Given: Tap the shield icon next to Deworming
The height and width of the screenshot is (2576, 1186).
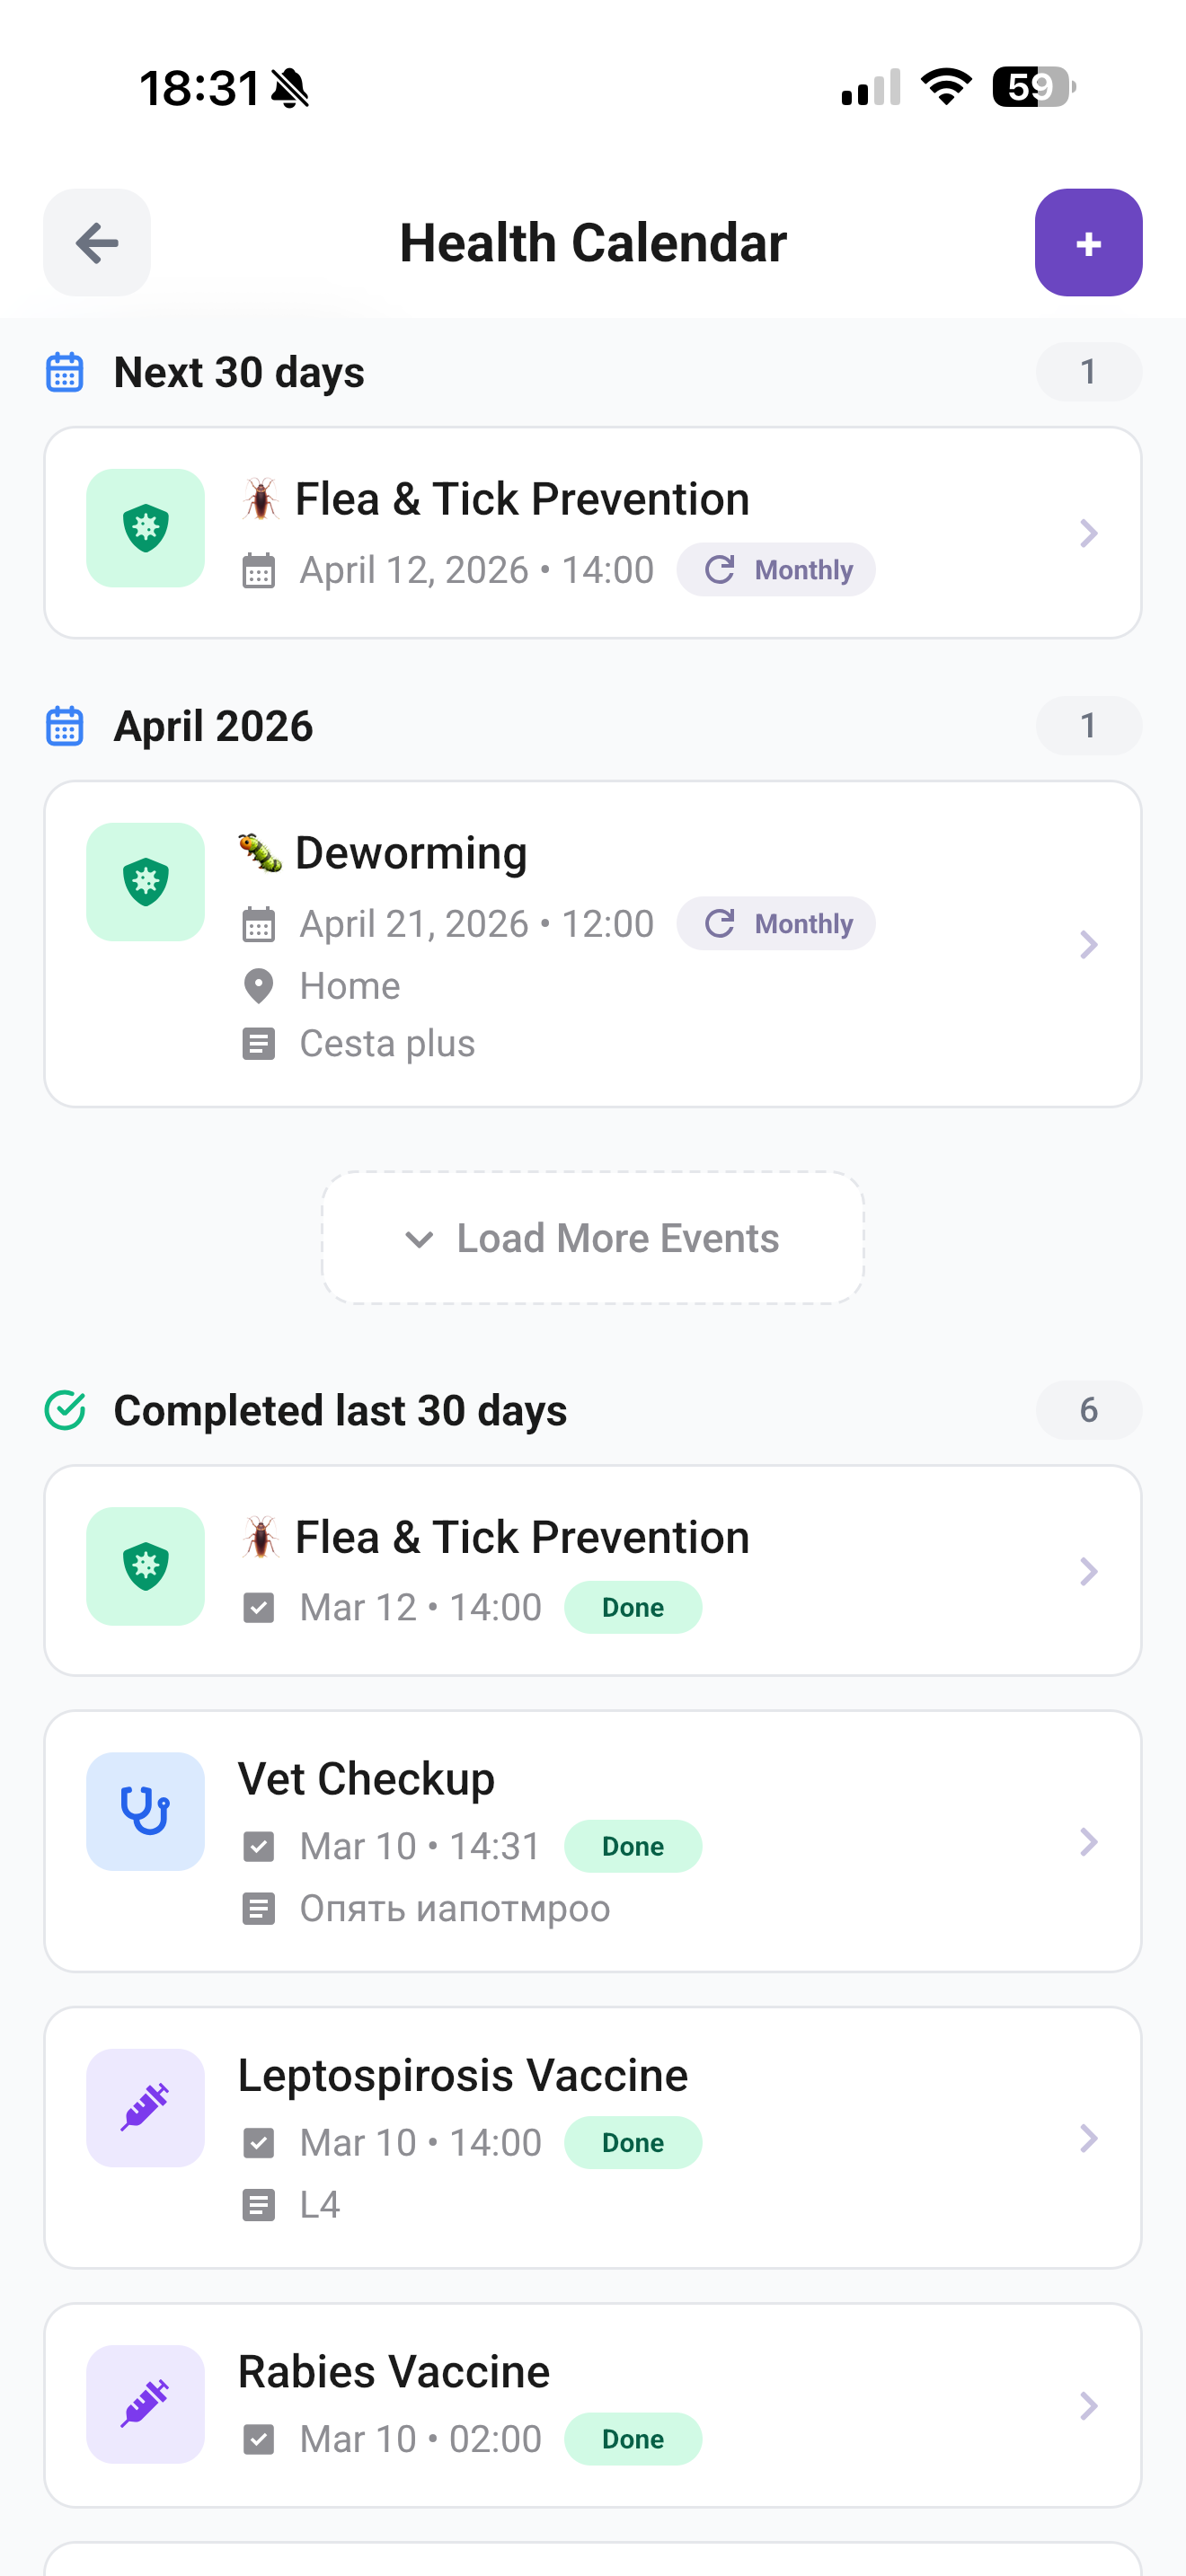Looking at the screenshot, I should pyautogui.click(x=145, y=881).
